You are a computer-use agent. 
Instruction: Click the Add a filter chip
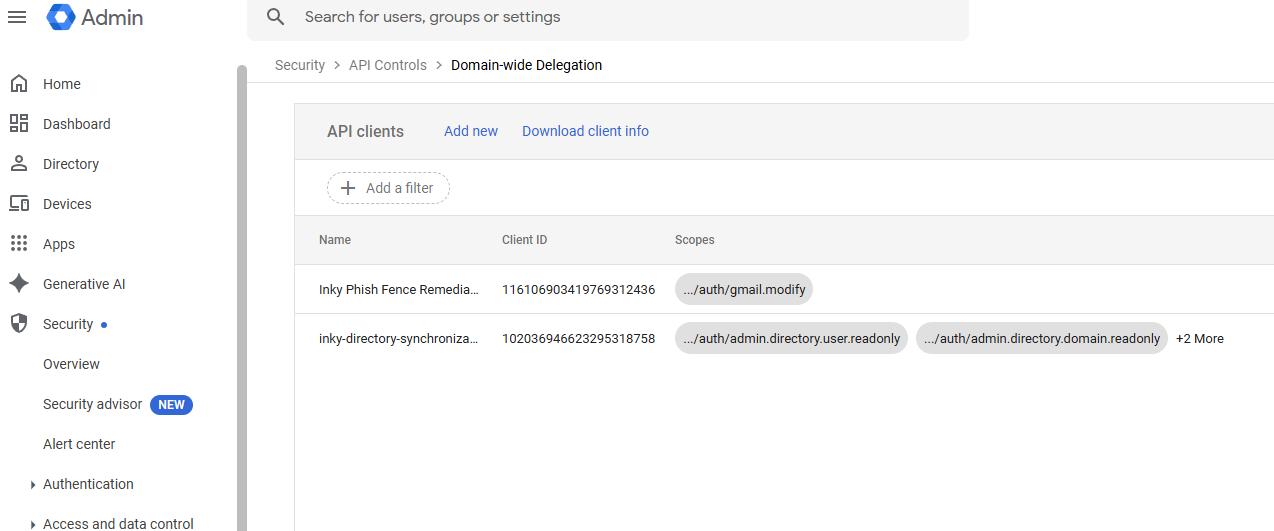tap(388, 188)
